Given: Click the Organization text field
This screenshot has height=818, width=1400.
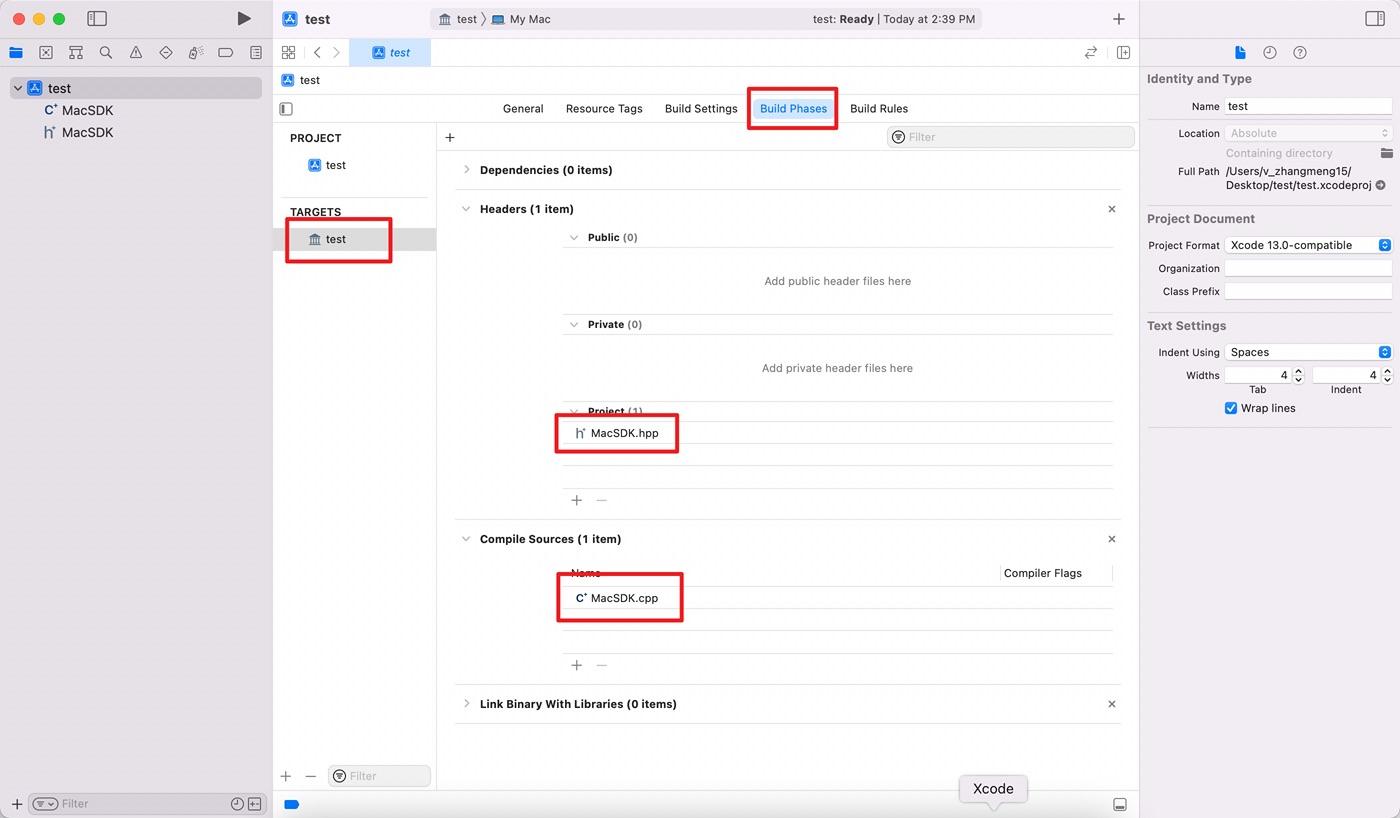Looking at the screenshot, I should (1308, 268).
